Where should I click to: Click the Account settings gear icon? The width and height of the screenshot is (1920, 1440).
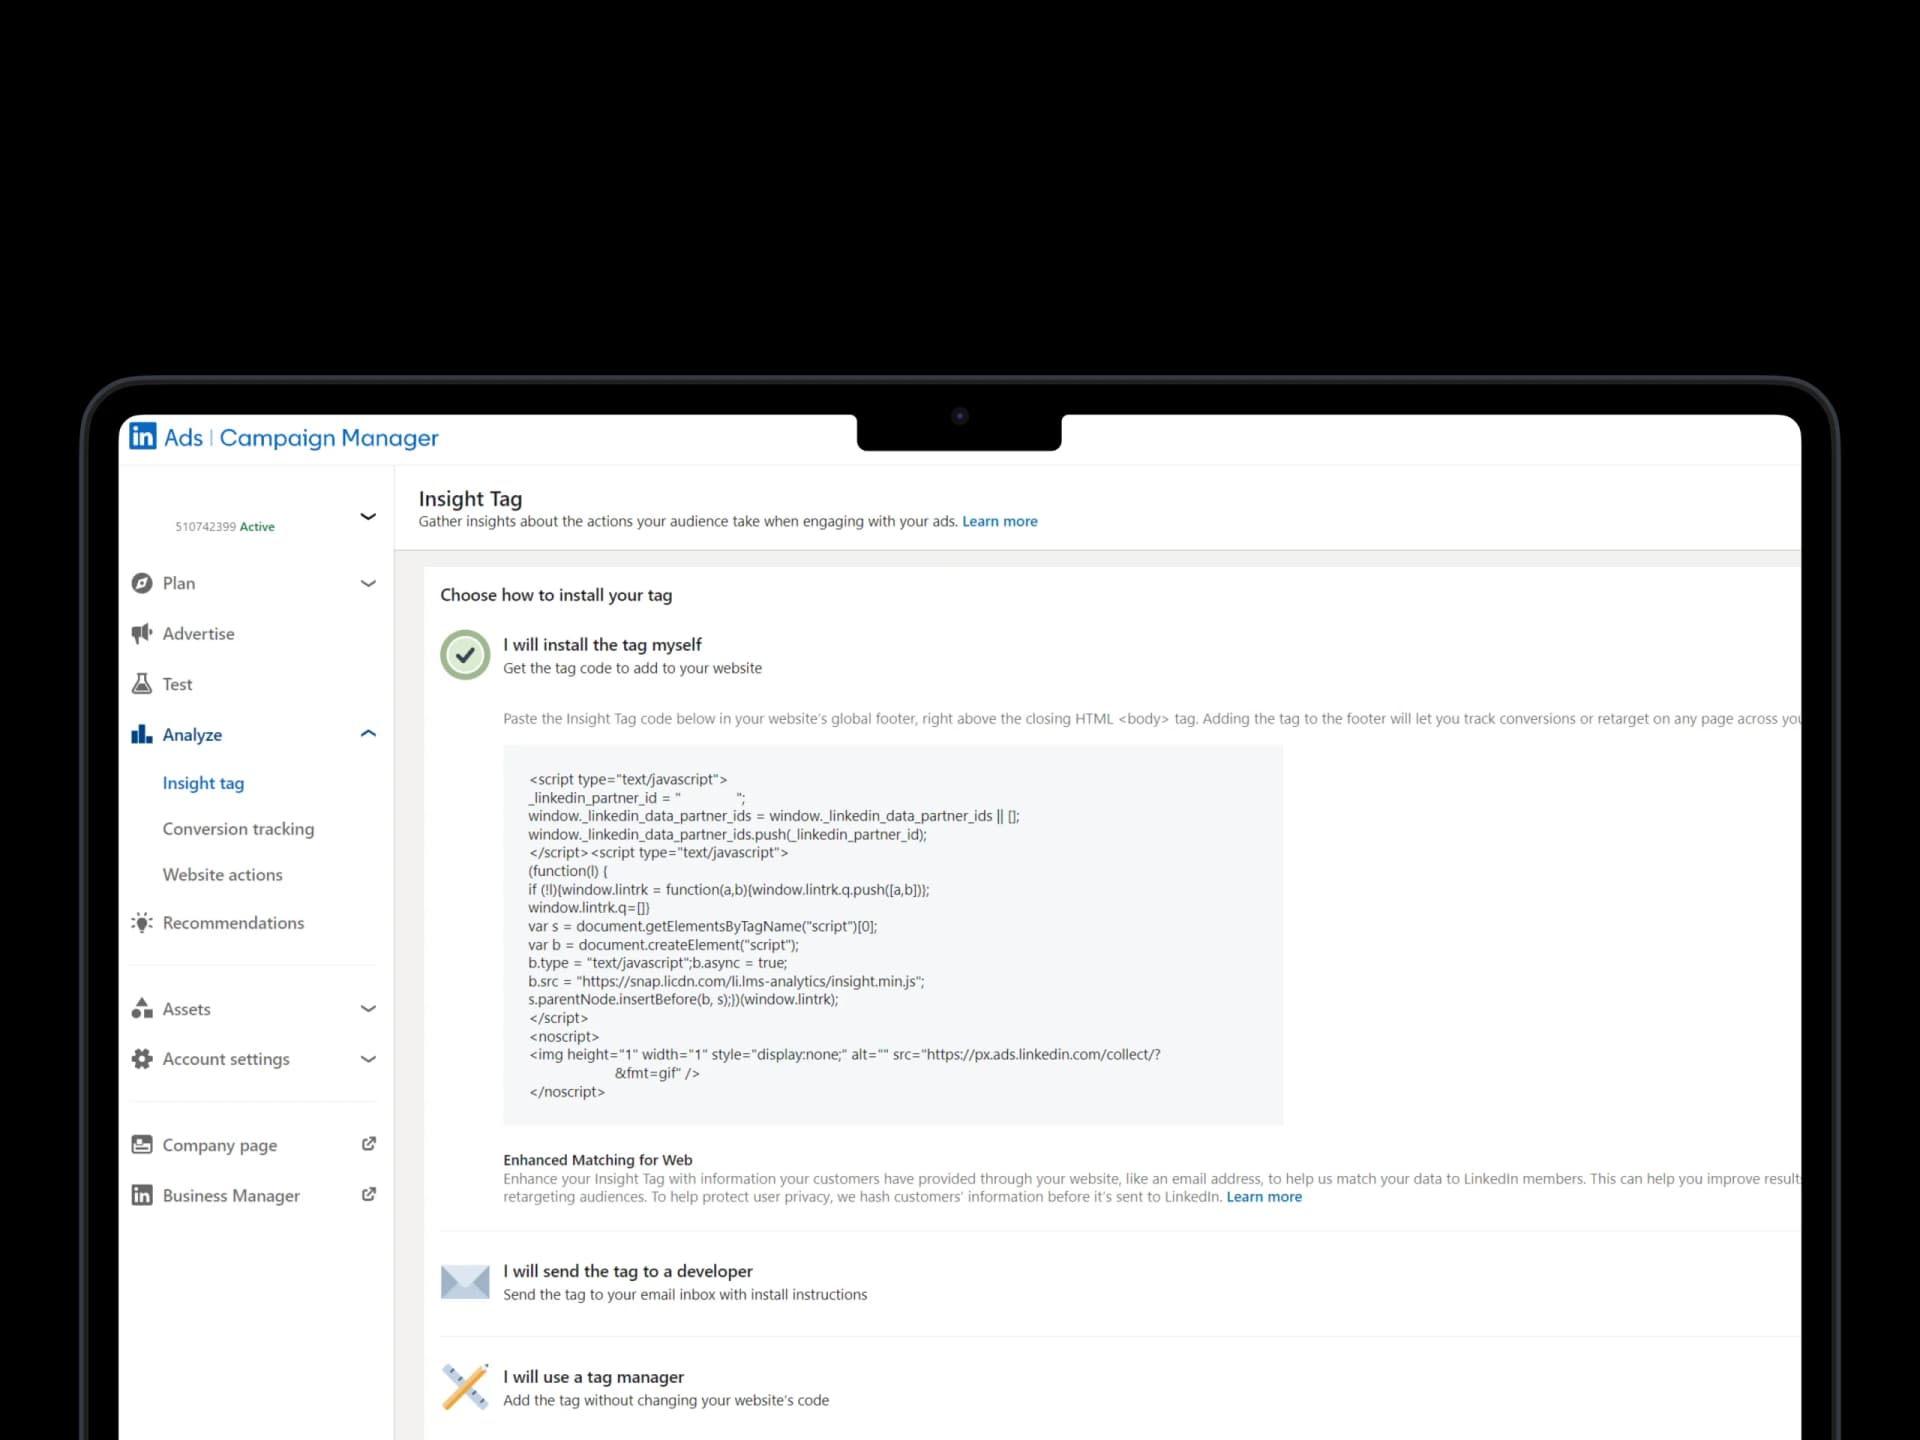(x=142, y=1058)
